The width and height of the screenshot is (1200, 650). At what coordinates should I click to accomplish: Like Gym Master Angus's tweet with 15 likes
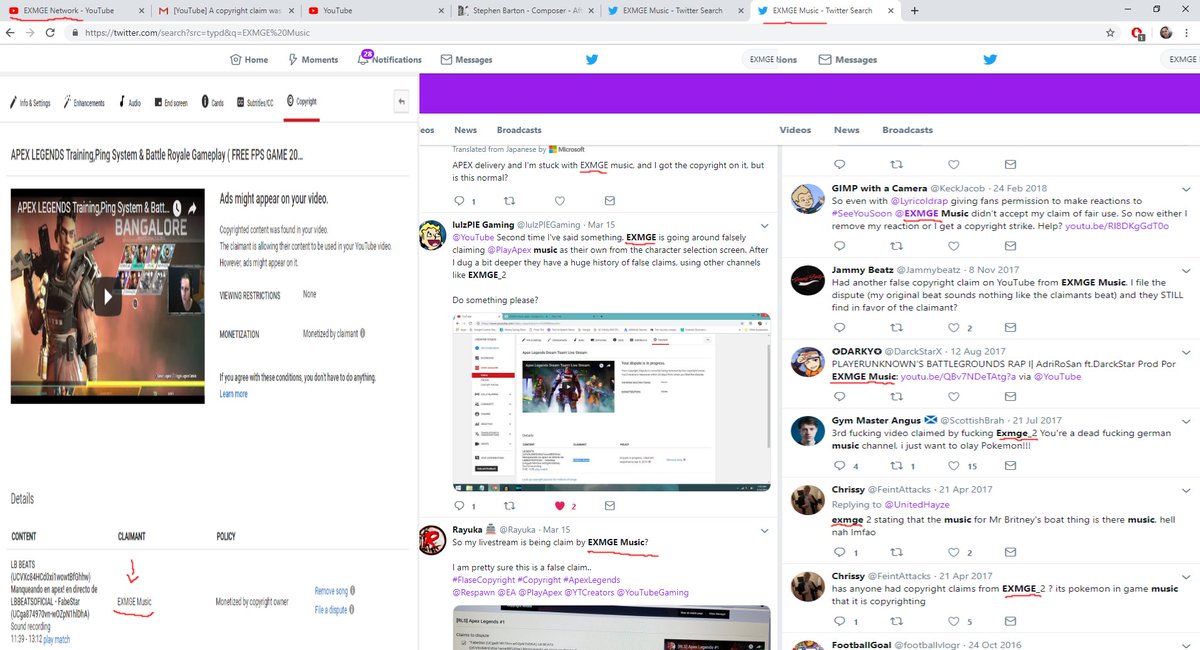tap(953, 466)
